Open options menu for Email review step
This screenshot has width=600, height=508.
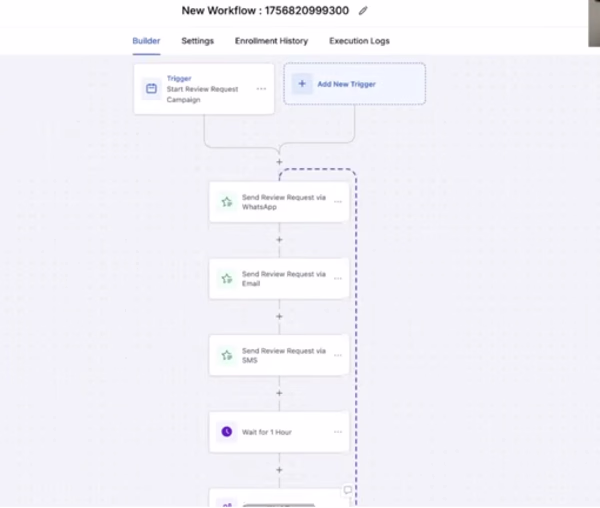click(338, 278)
